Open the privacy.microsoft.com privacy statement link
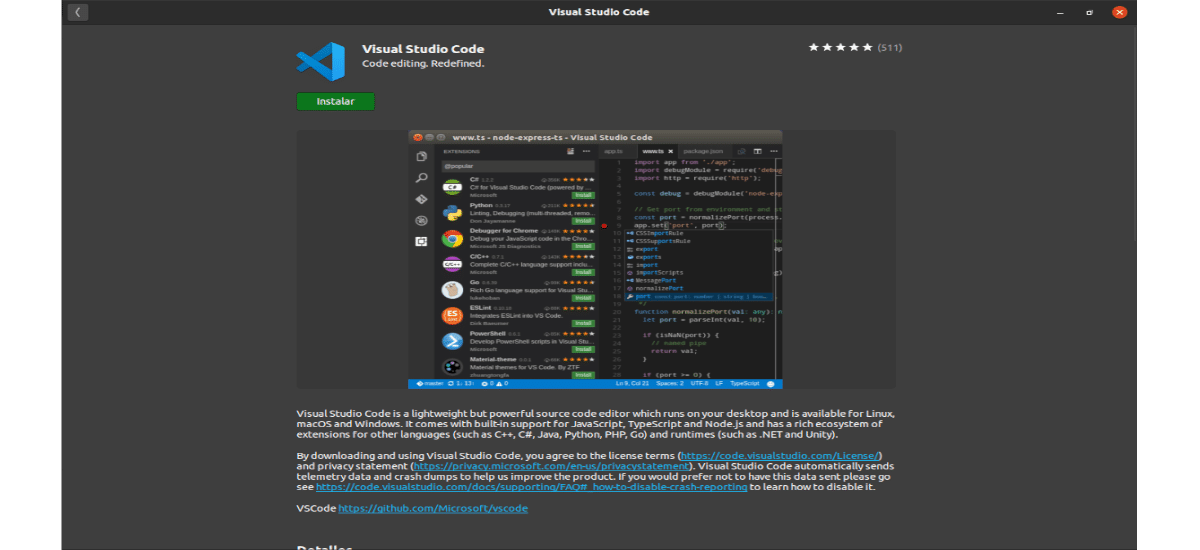 (549, 466)
